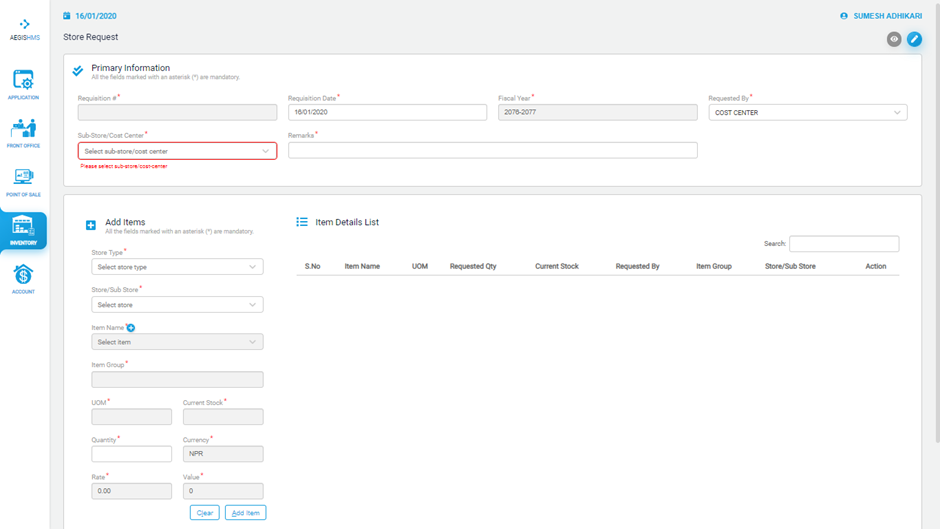Sort by Current Stock column header
The width and height of the screenshot is (940, 529).
tap(557, 266)
